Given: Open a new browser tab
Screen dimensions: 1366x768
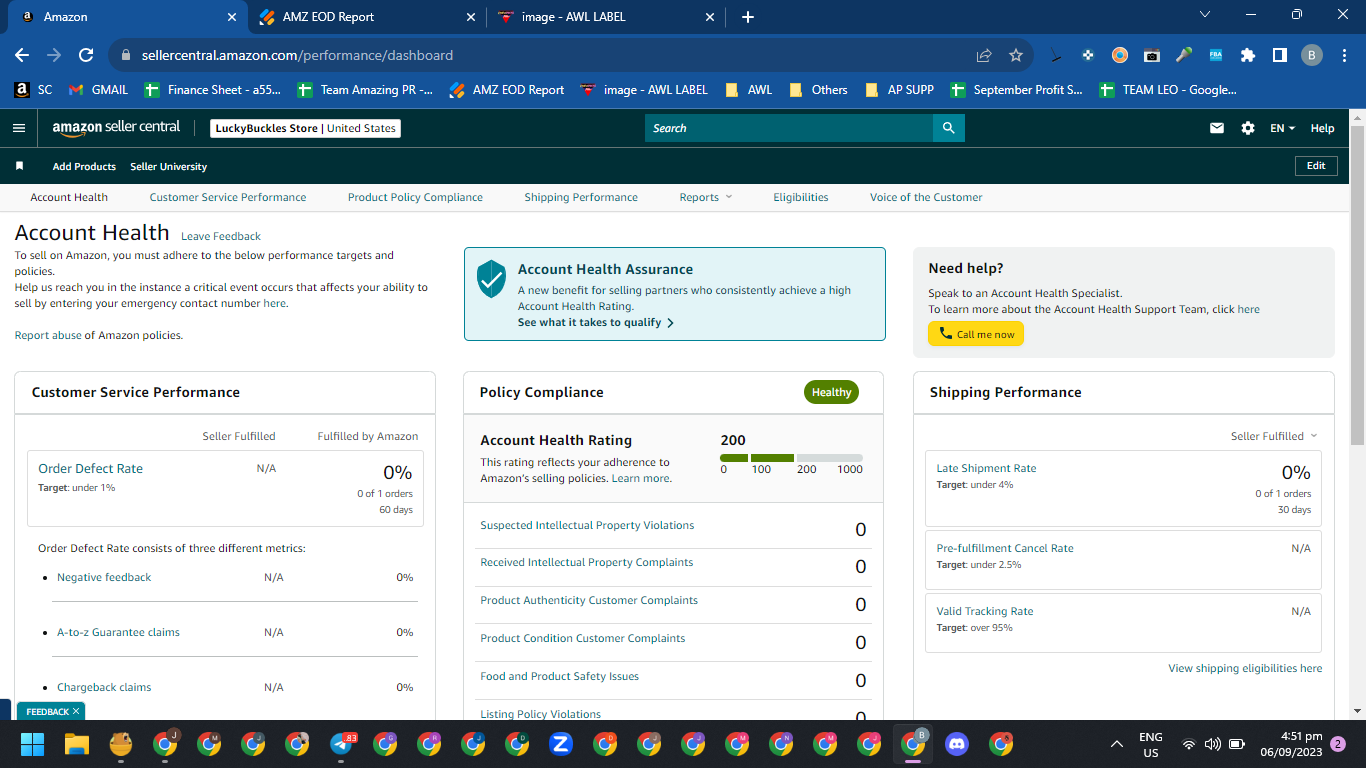Looking at the screenshot, I should click(x=748, y=17).
